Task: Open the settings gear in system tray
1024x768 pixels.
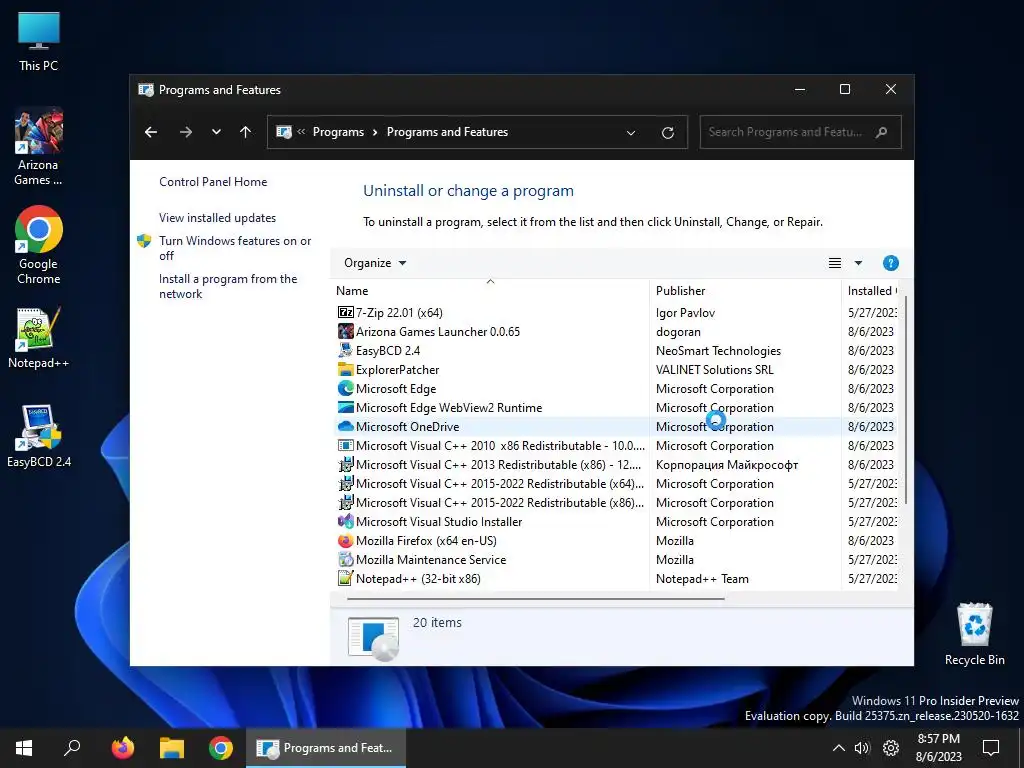Action: pos(891,748)
